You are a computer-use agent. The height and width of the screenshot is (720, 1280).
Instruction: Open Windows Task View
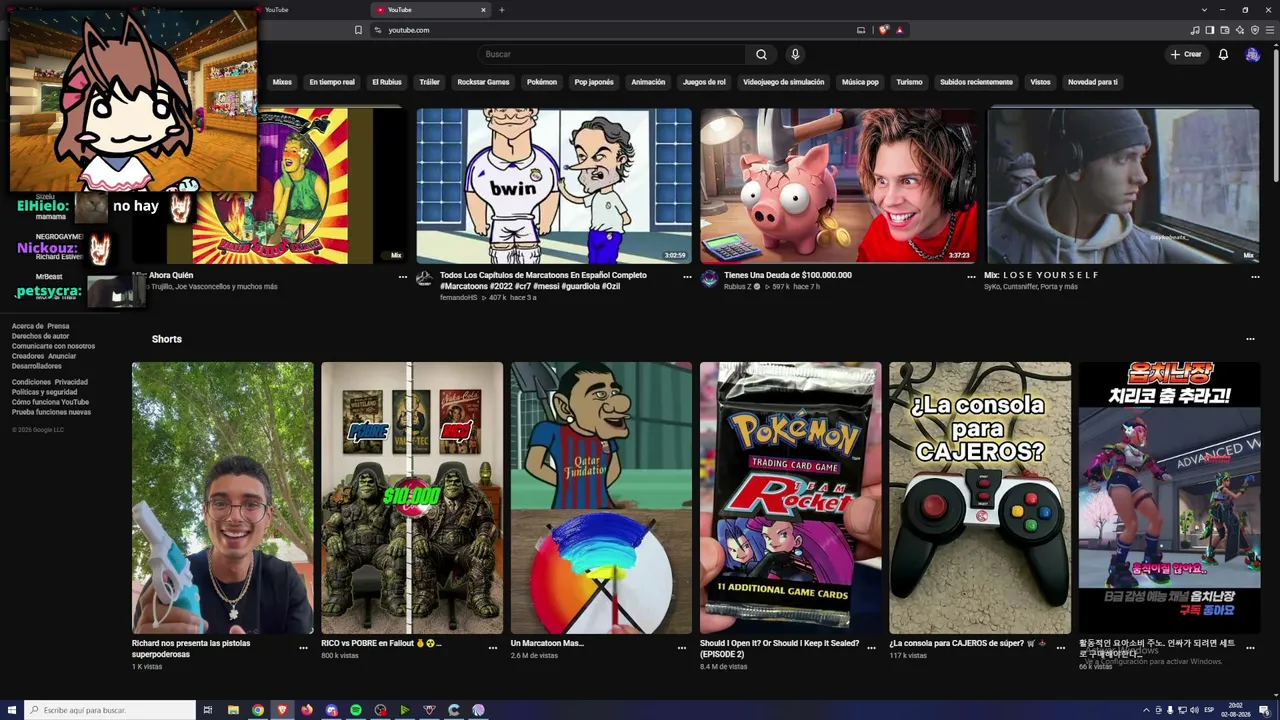click(x=208, y=710)
